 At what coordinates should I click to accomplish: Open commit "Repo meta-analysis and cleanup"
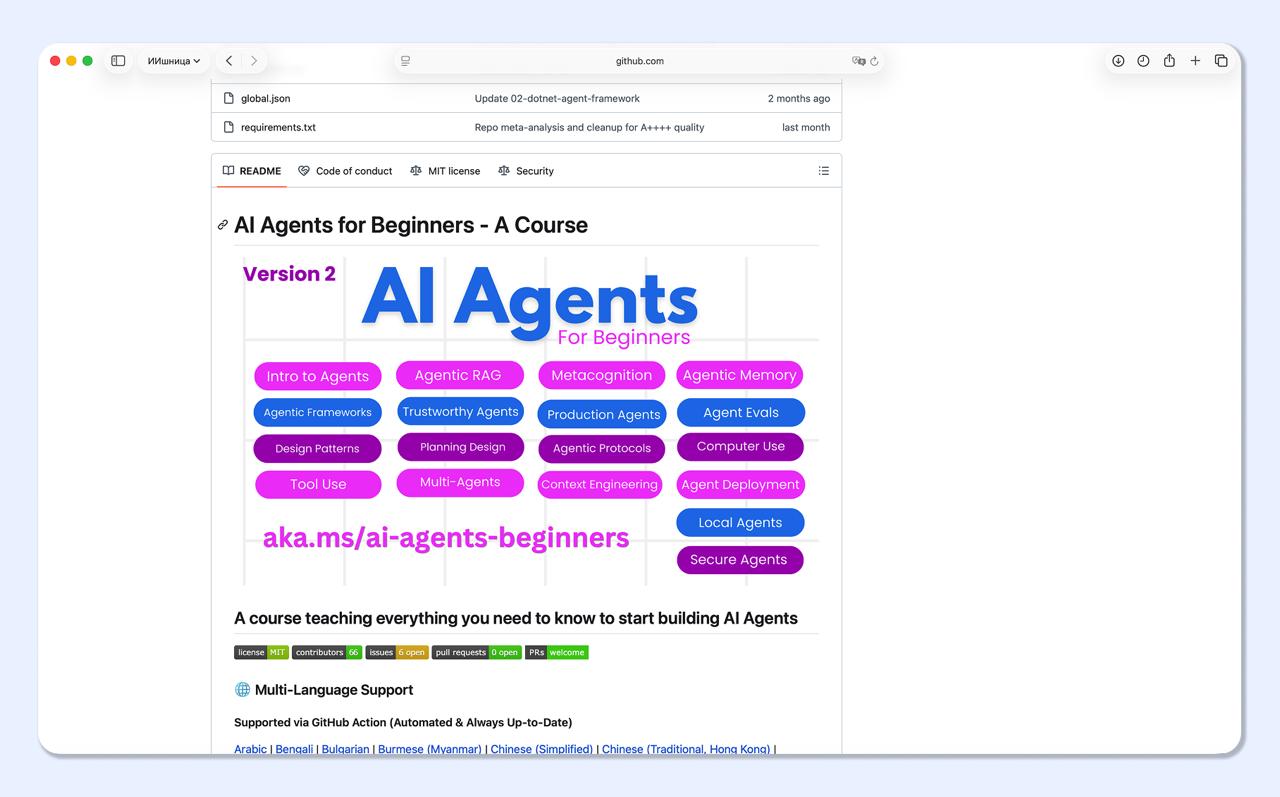(x=589, y=128)
